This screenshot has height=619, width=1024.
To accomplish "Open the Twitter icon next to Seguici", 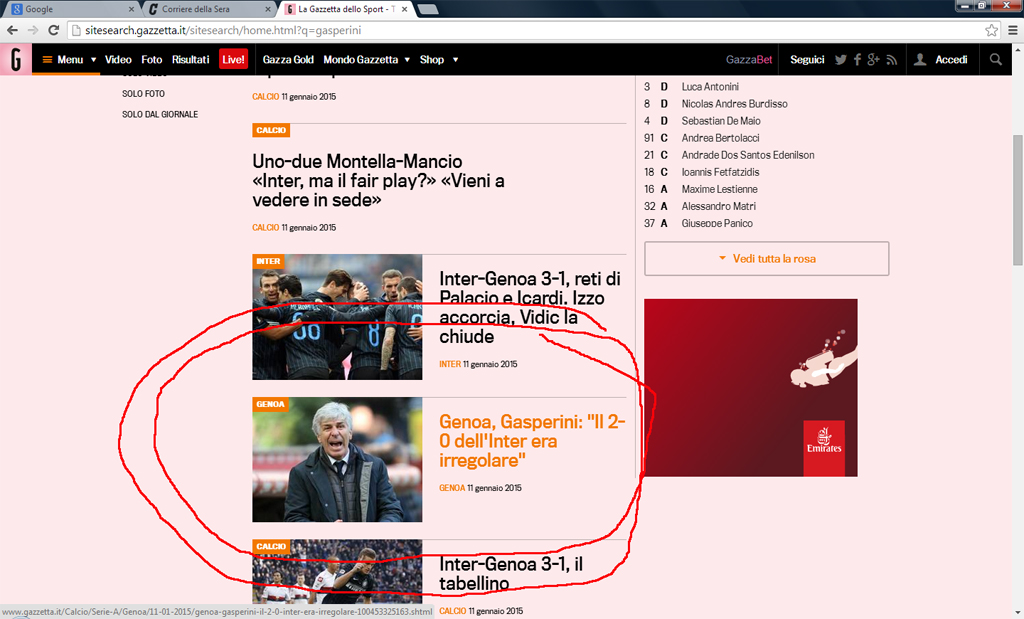I will (x=840, y=59).
